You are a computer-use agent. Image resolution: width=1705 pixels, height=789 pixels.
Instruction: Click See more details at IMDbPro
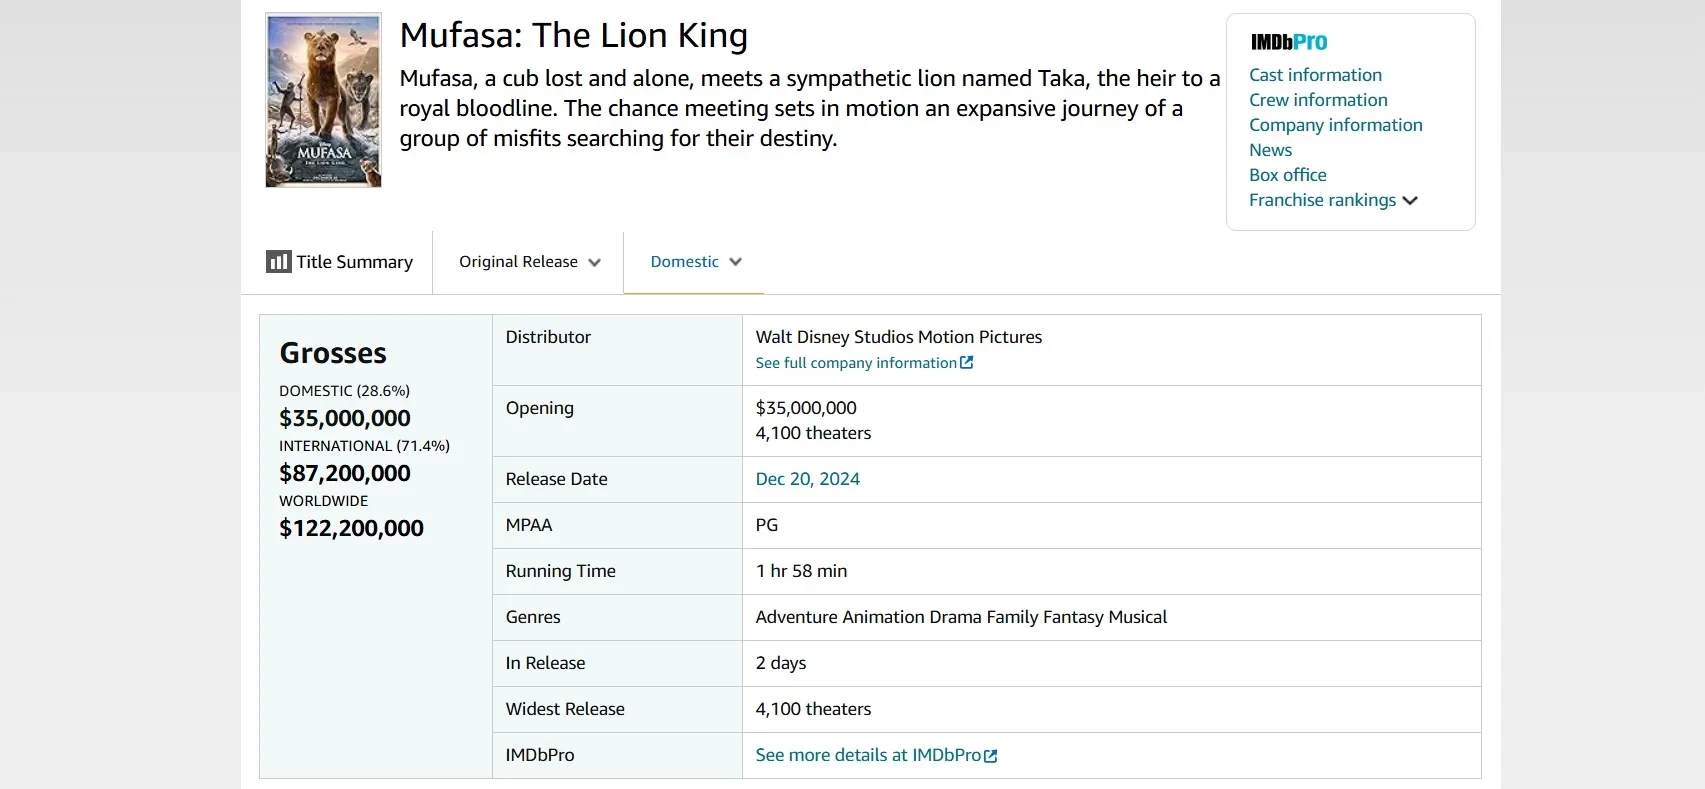[x=868, y=755]
